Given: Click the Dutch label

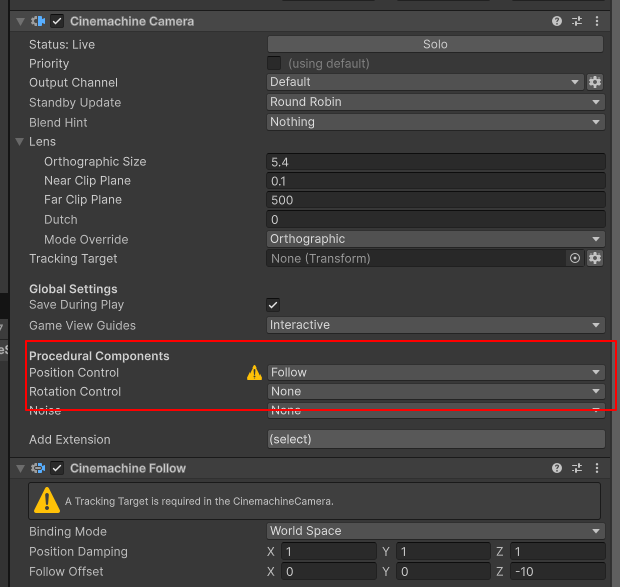Looking at the screenshot, I should pos(60,220).
